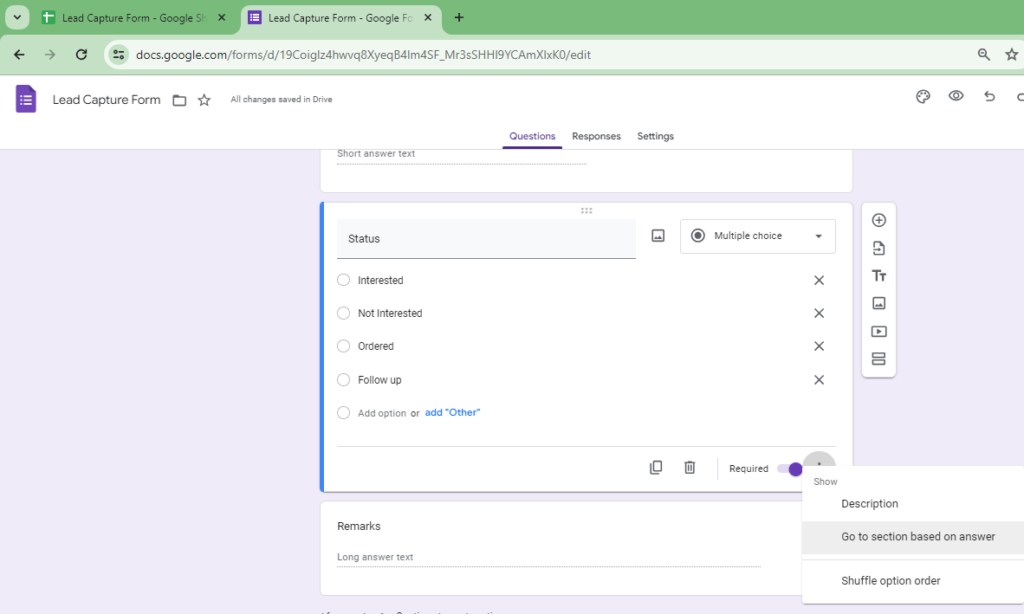Click the Not Interested option text
This screenshot has width=1024, height=614.
coord(390,314)
